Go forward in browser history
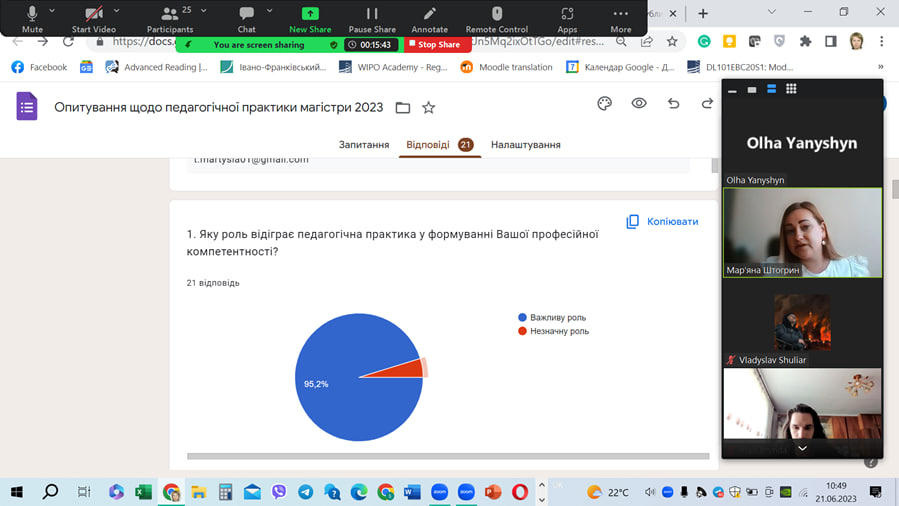This screenshot has height=506, width=899. pyautogui.click(x=43, y=41)
